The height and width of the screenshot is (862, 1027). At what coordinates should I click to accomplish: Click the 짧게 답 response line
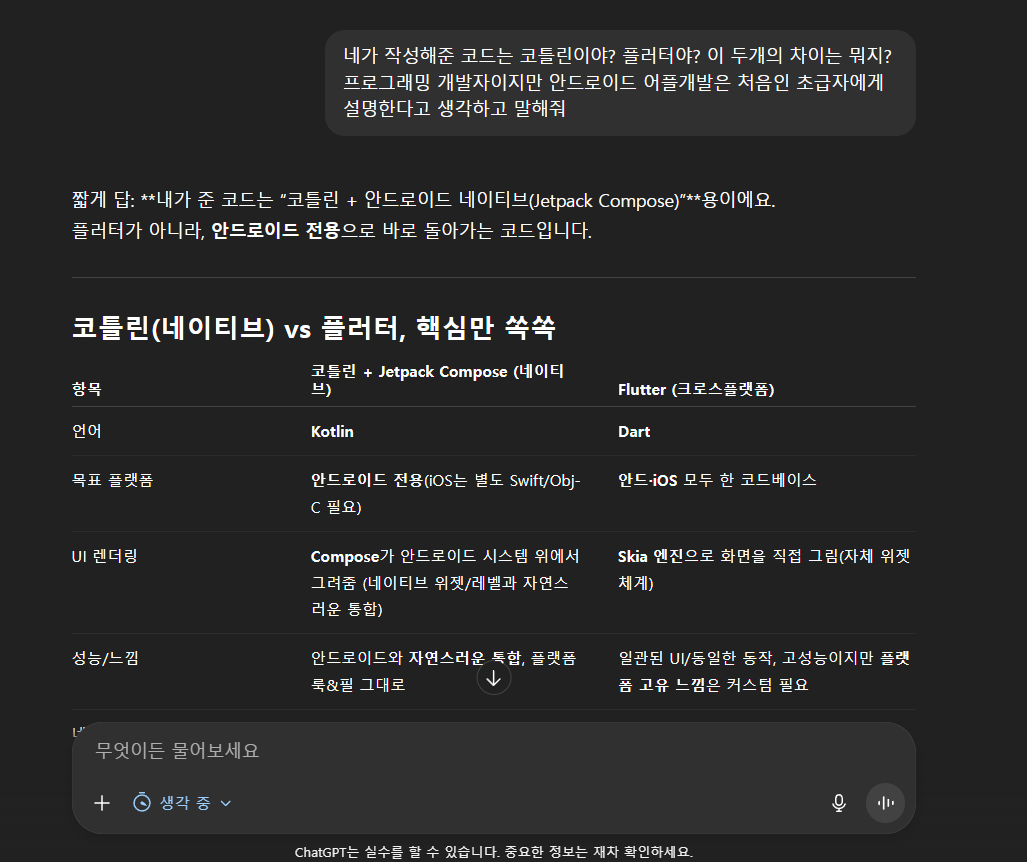tap(424, 200)
